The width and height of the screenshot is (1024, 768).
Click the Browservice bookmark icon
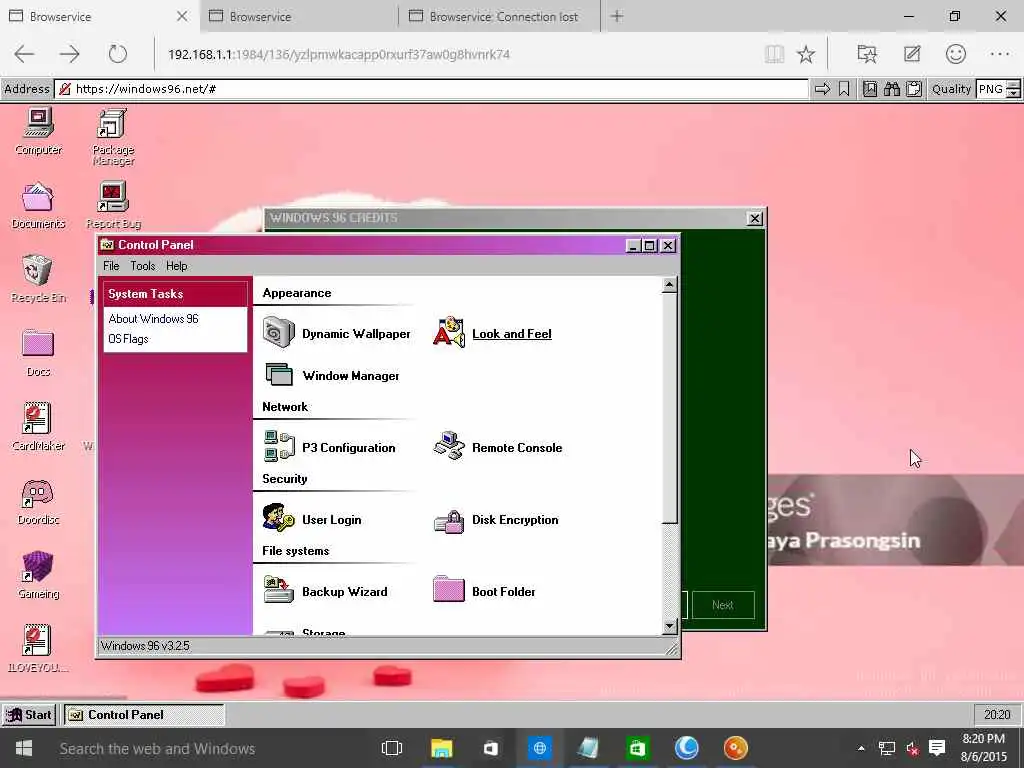844,89
